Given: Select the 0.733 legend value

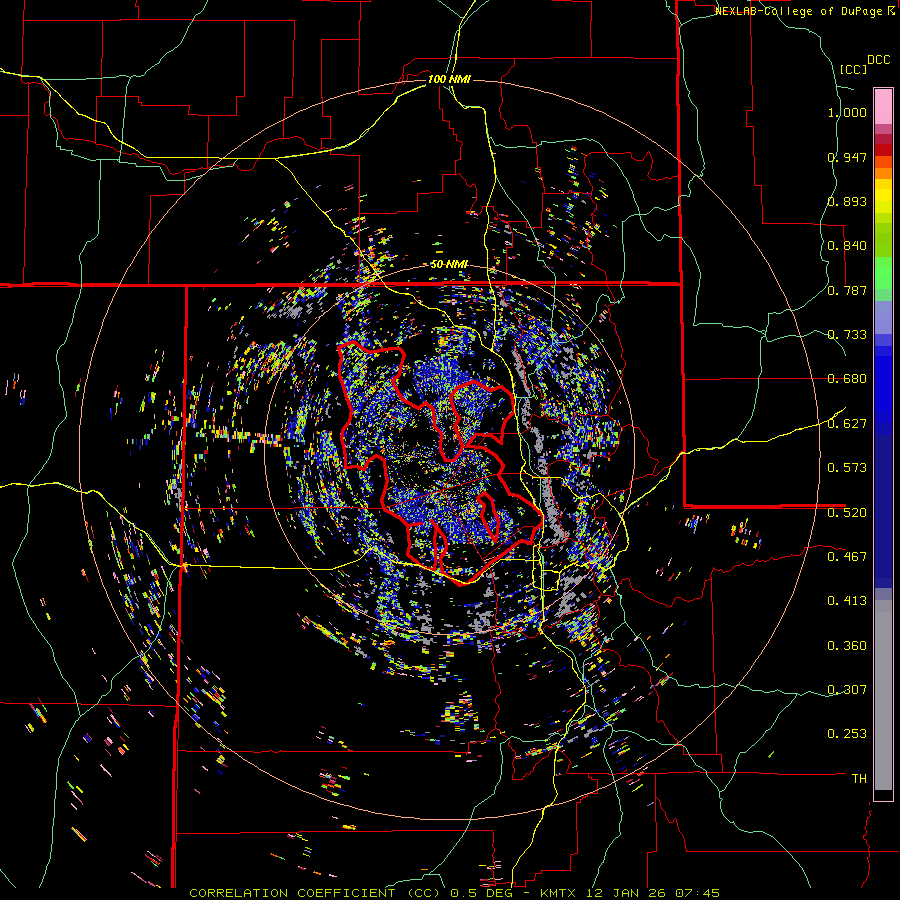Looking at the screenshot, I should (847, 335).
